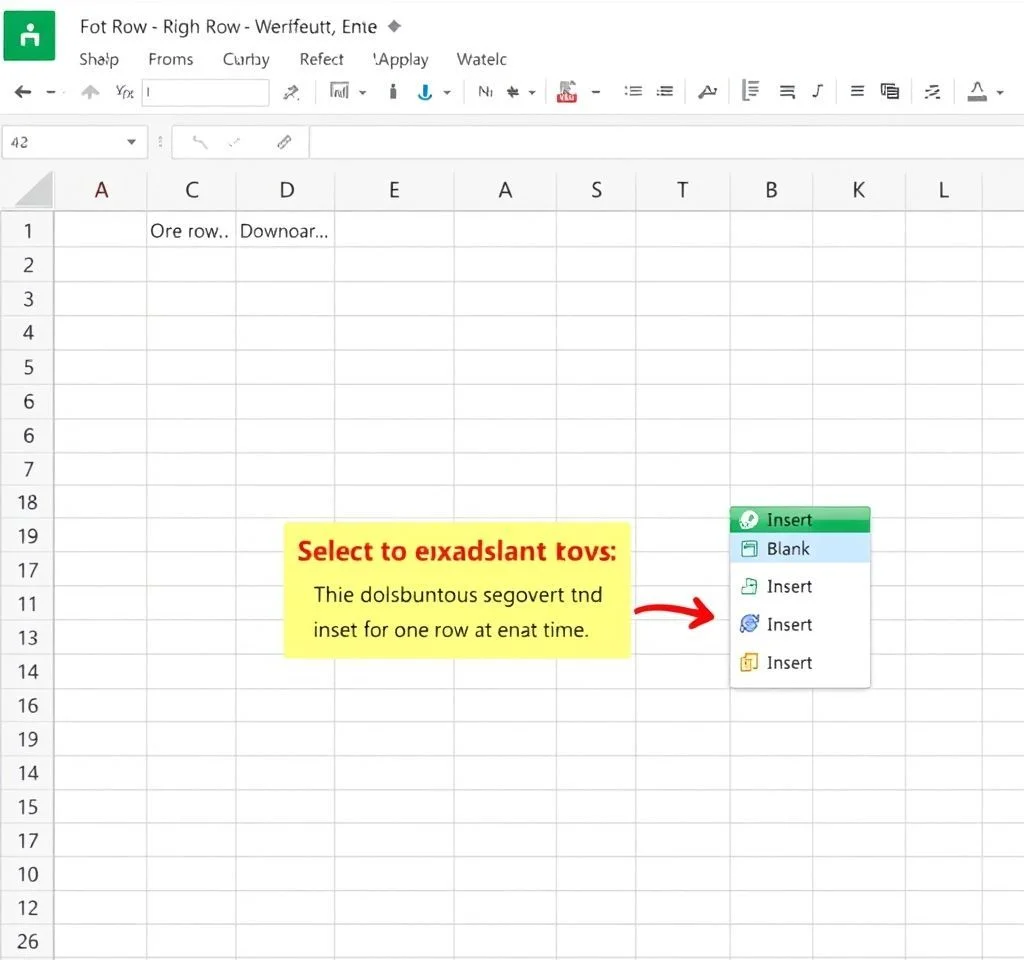
Task: Click the chart icon in the toolbar
Action: 339,92
